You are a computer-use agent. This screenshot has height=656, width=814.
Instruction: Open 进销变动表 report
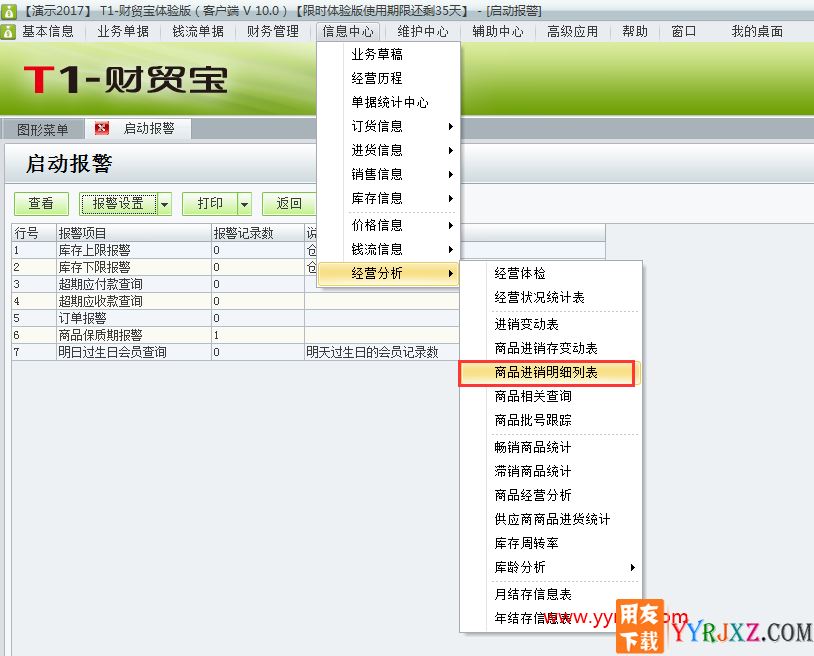coord(551,324)
